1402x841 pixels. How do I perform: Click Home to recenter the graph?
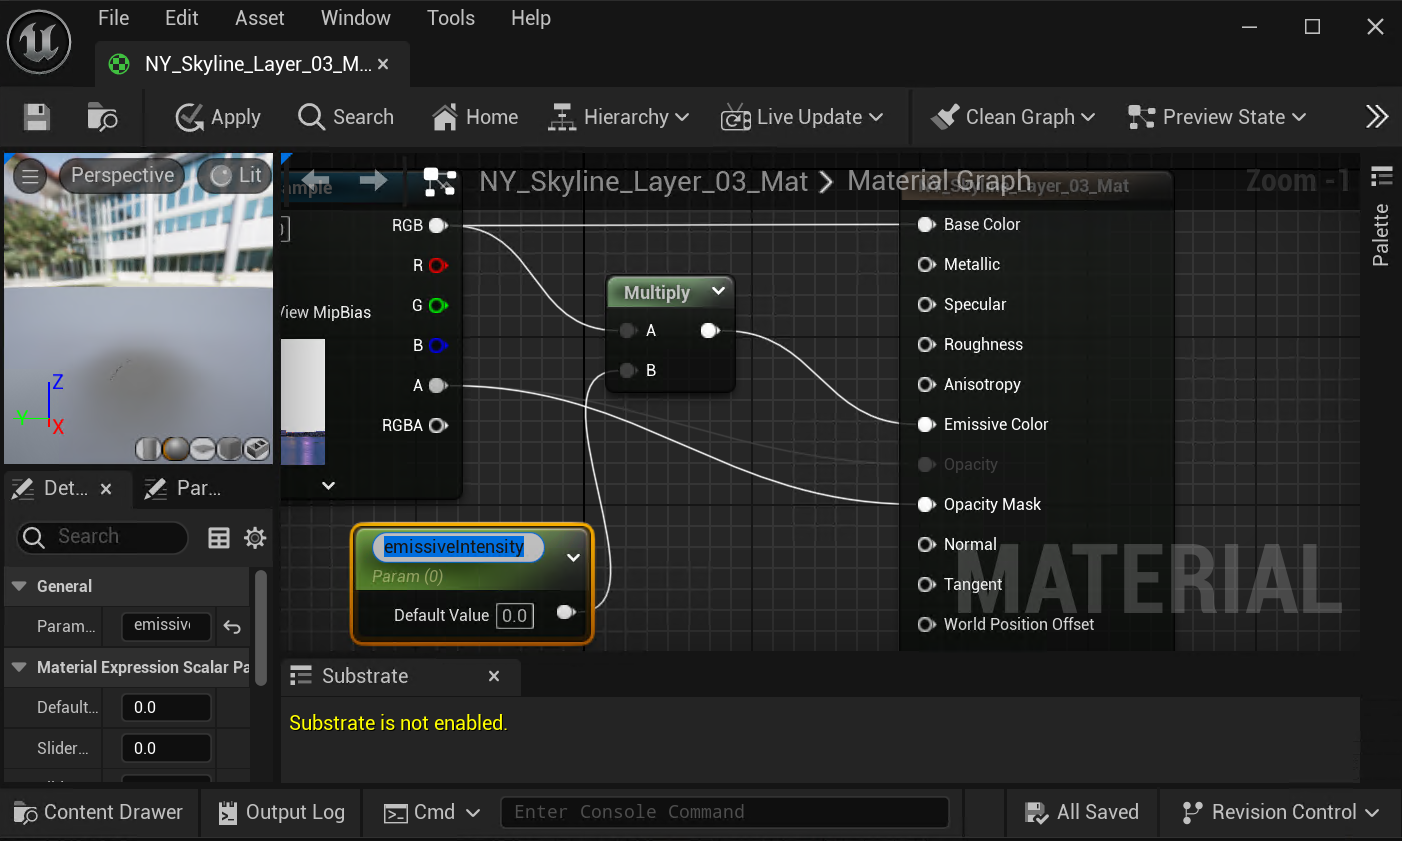pos(475,117)
